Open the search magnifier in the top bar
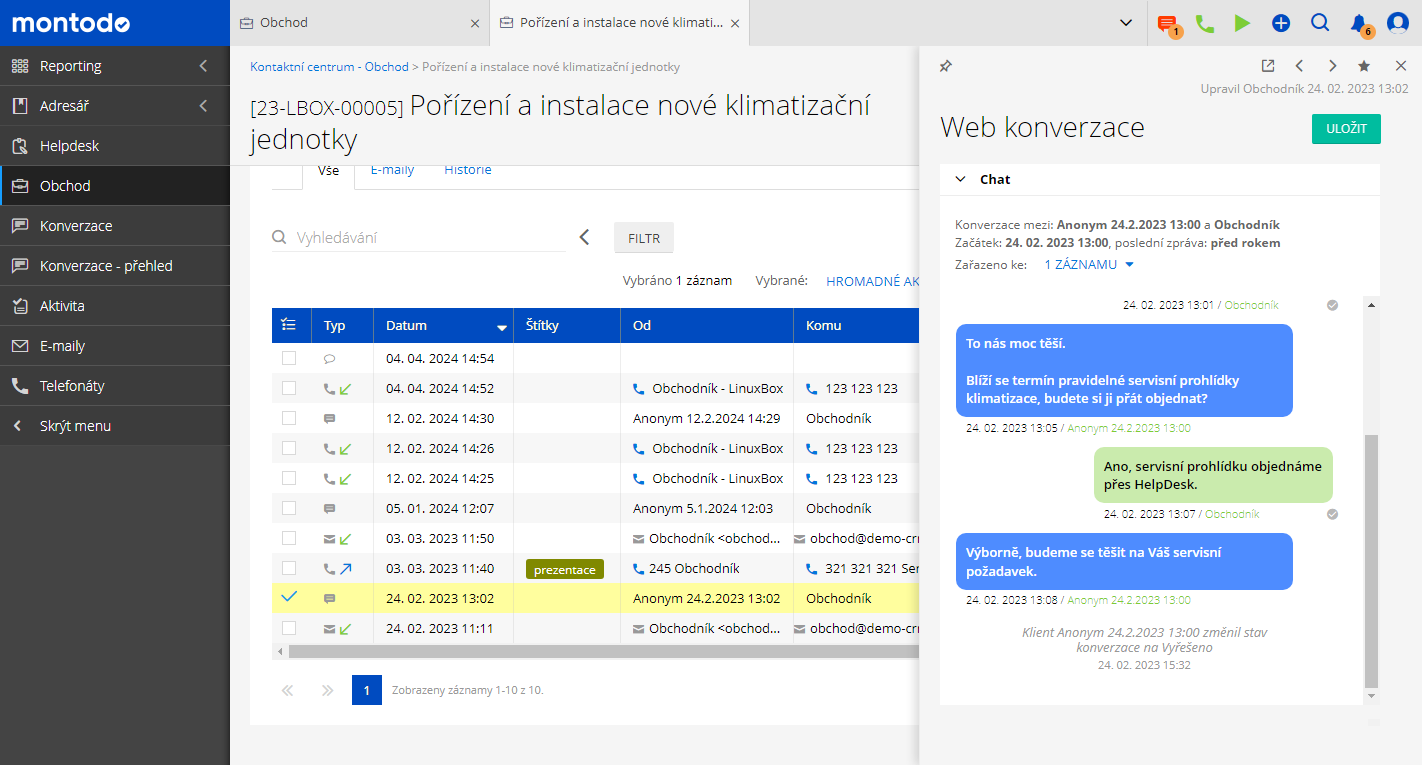This screenshot has height=765, width=1422. pos(1319,23)
